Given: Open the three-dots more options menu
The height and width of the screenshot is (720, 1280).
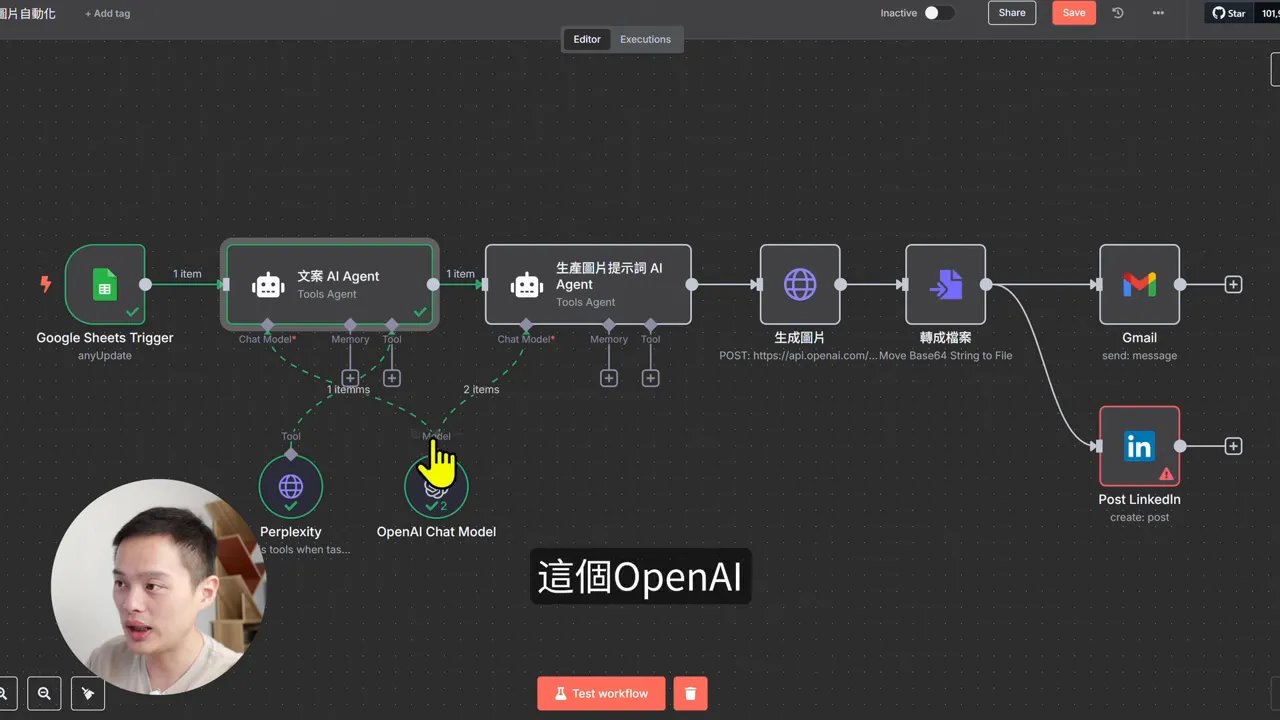Looking at the screenshot, I should [1158, 13].
